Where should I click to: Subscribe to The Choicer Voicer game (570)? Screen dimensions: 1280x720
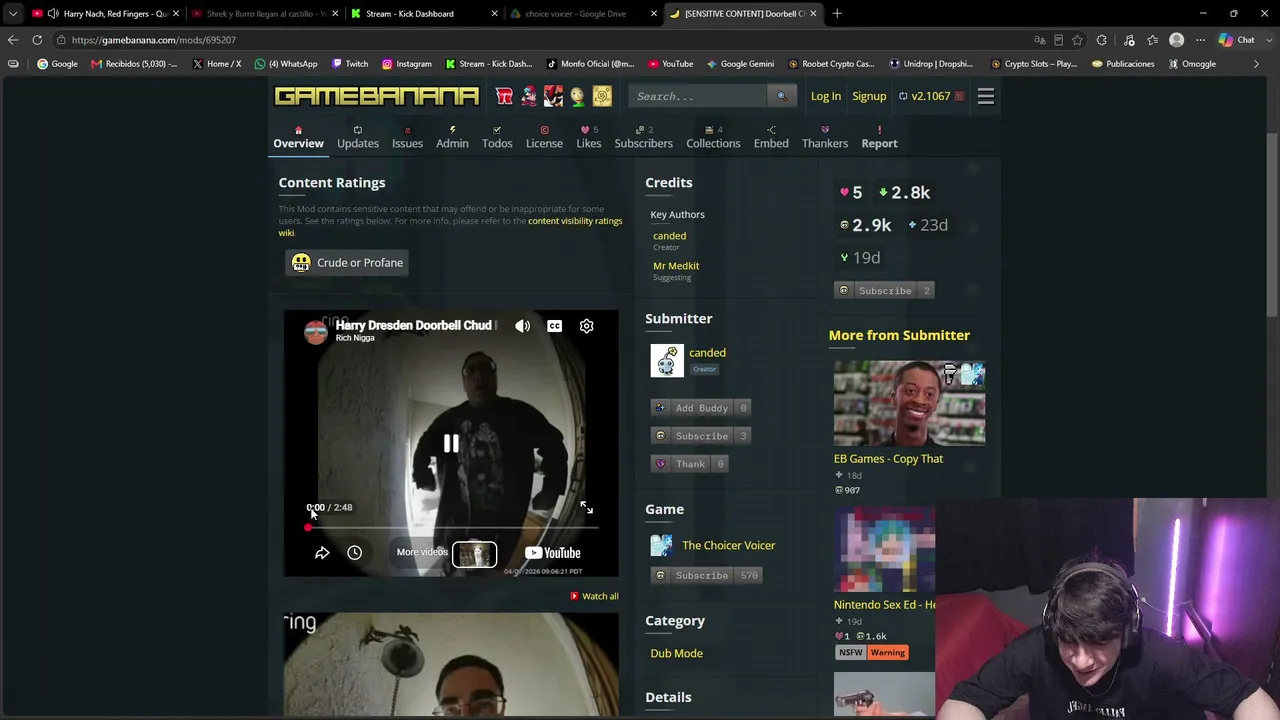706,576
